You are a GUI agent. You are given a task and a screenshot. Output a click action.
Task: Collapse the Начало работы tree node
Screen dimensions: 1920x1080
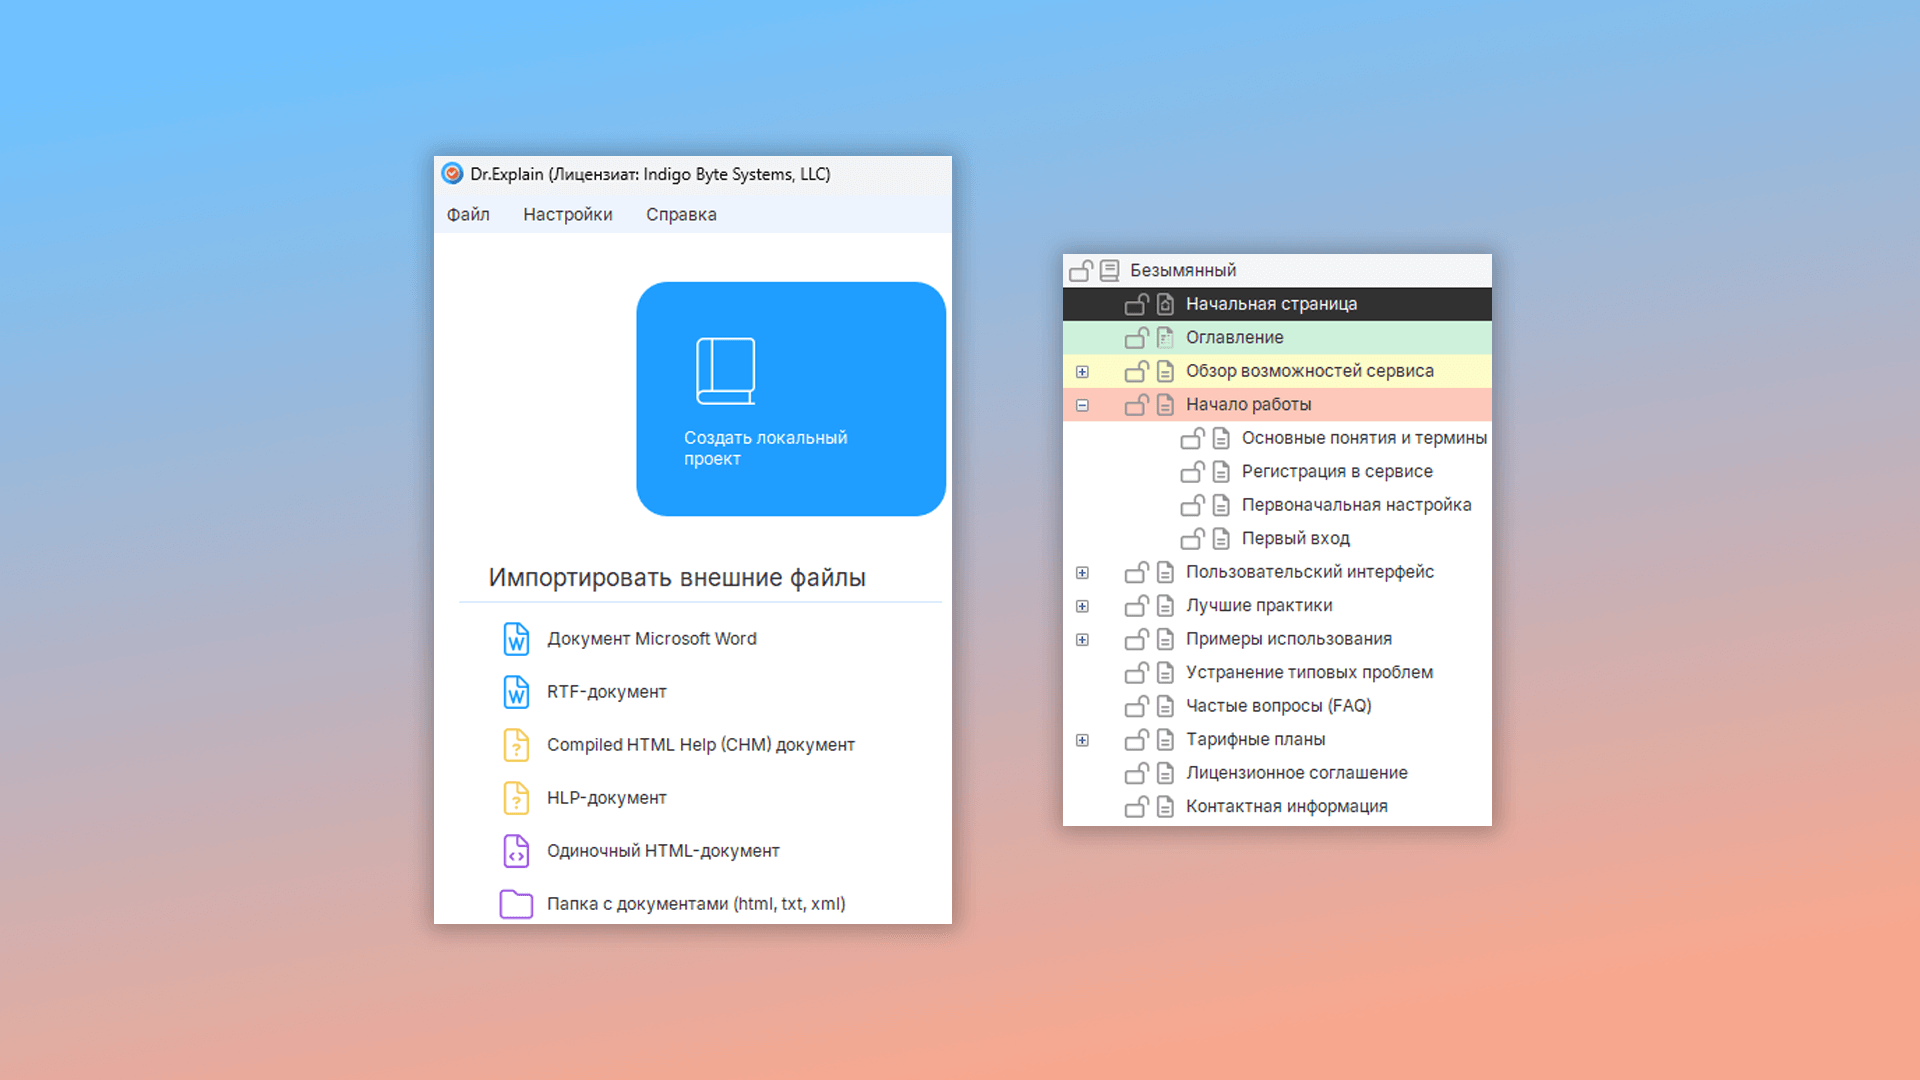[x=1082, y=405]
